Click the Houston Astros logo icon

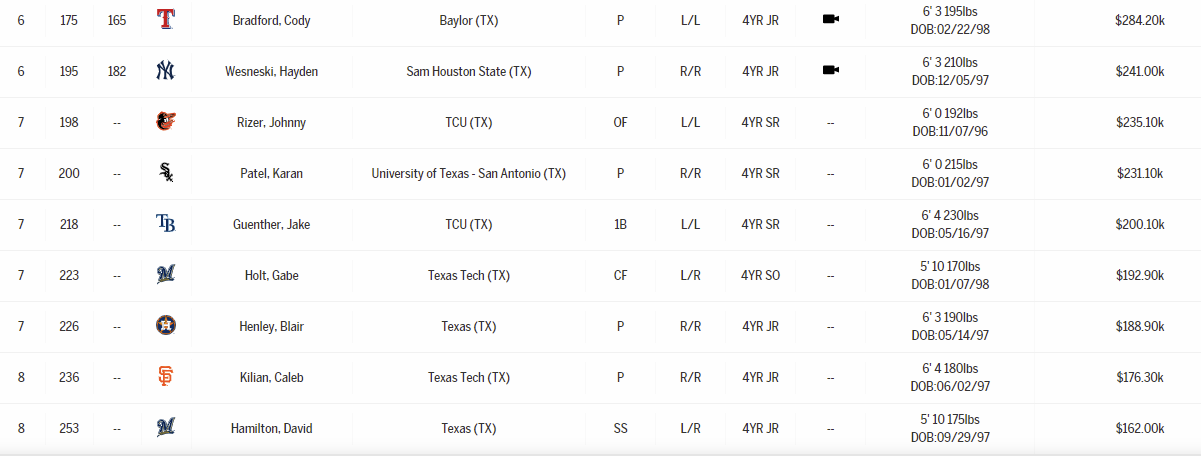tap(165, 326)
